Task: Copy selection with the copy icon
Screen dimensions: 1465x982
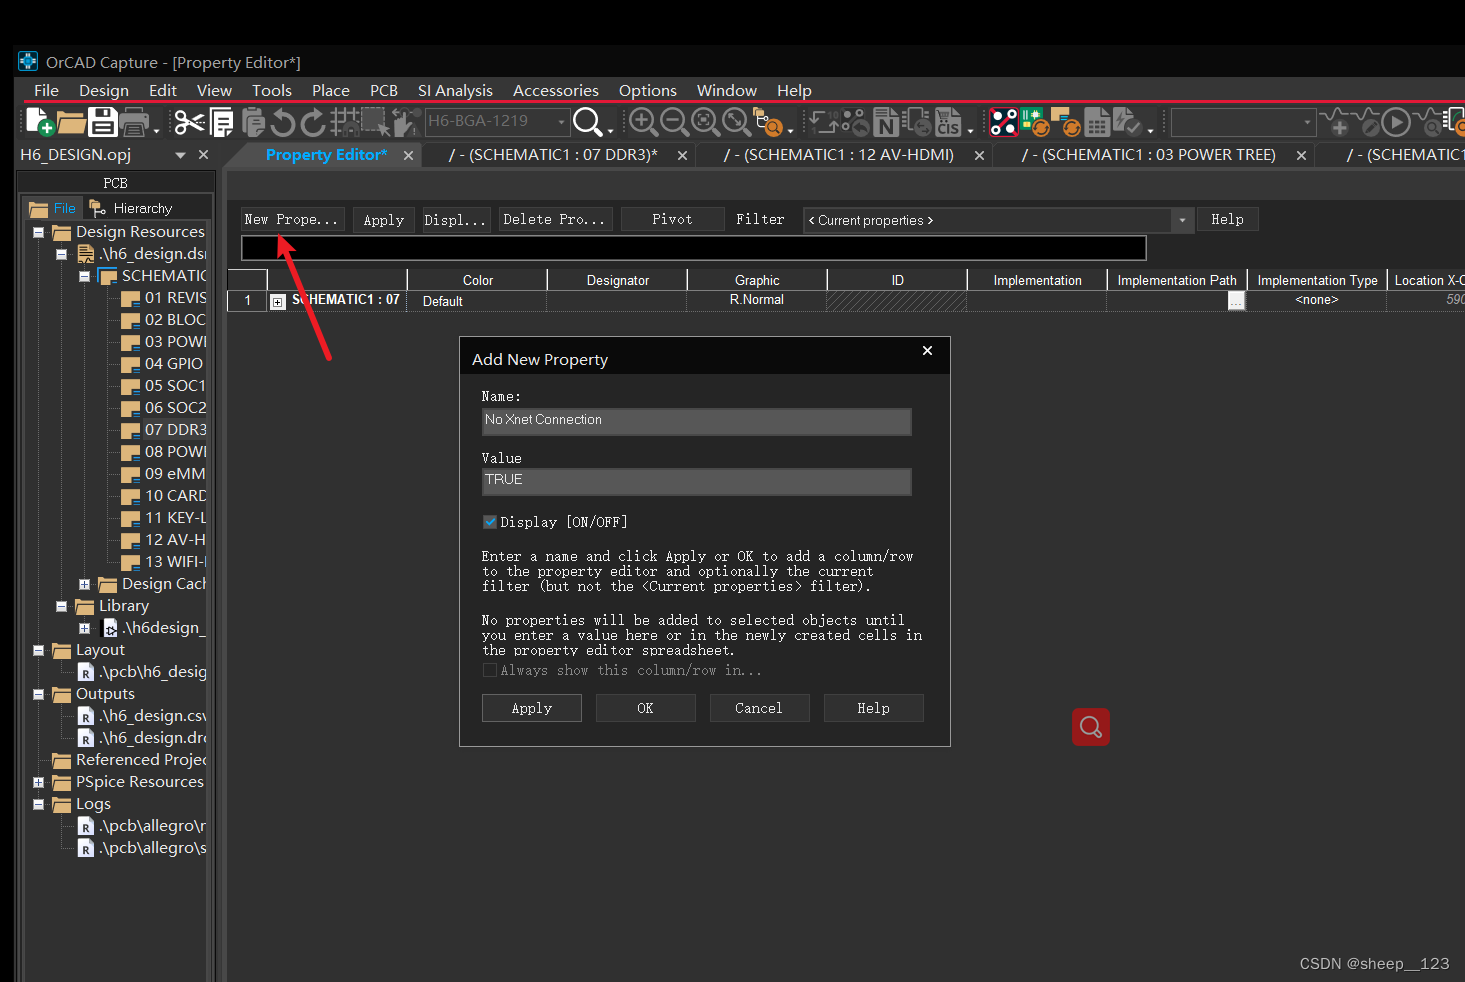Action: coord(221,122)
